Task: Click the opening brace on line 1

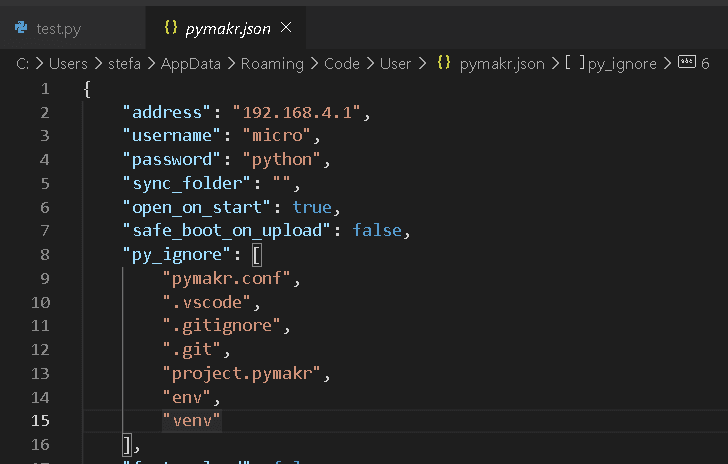Action: (x=87, y=88)
